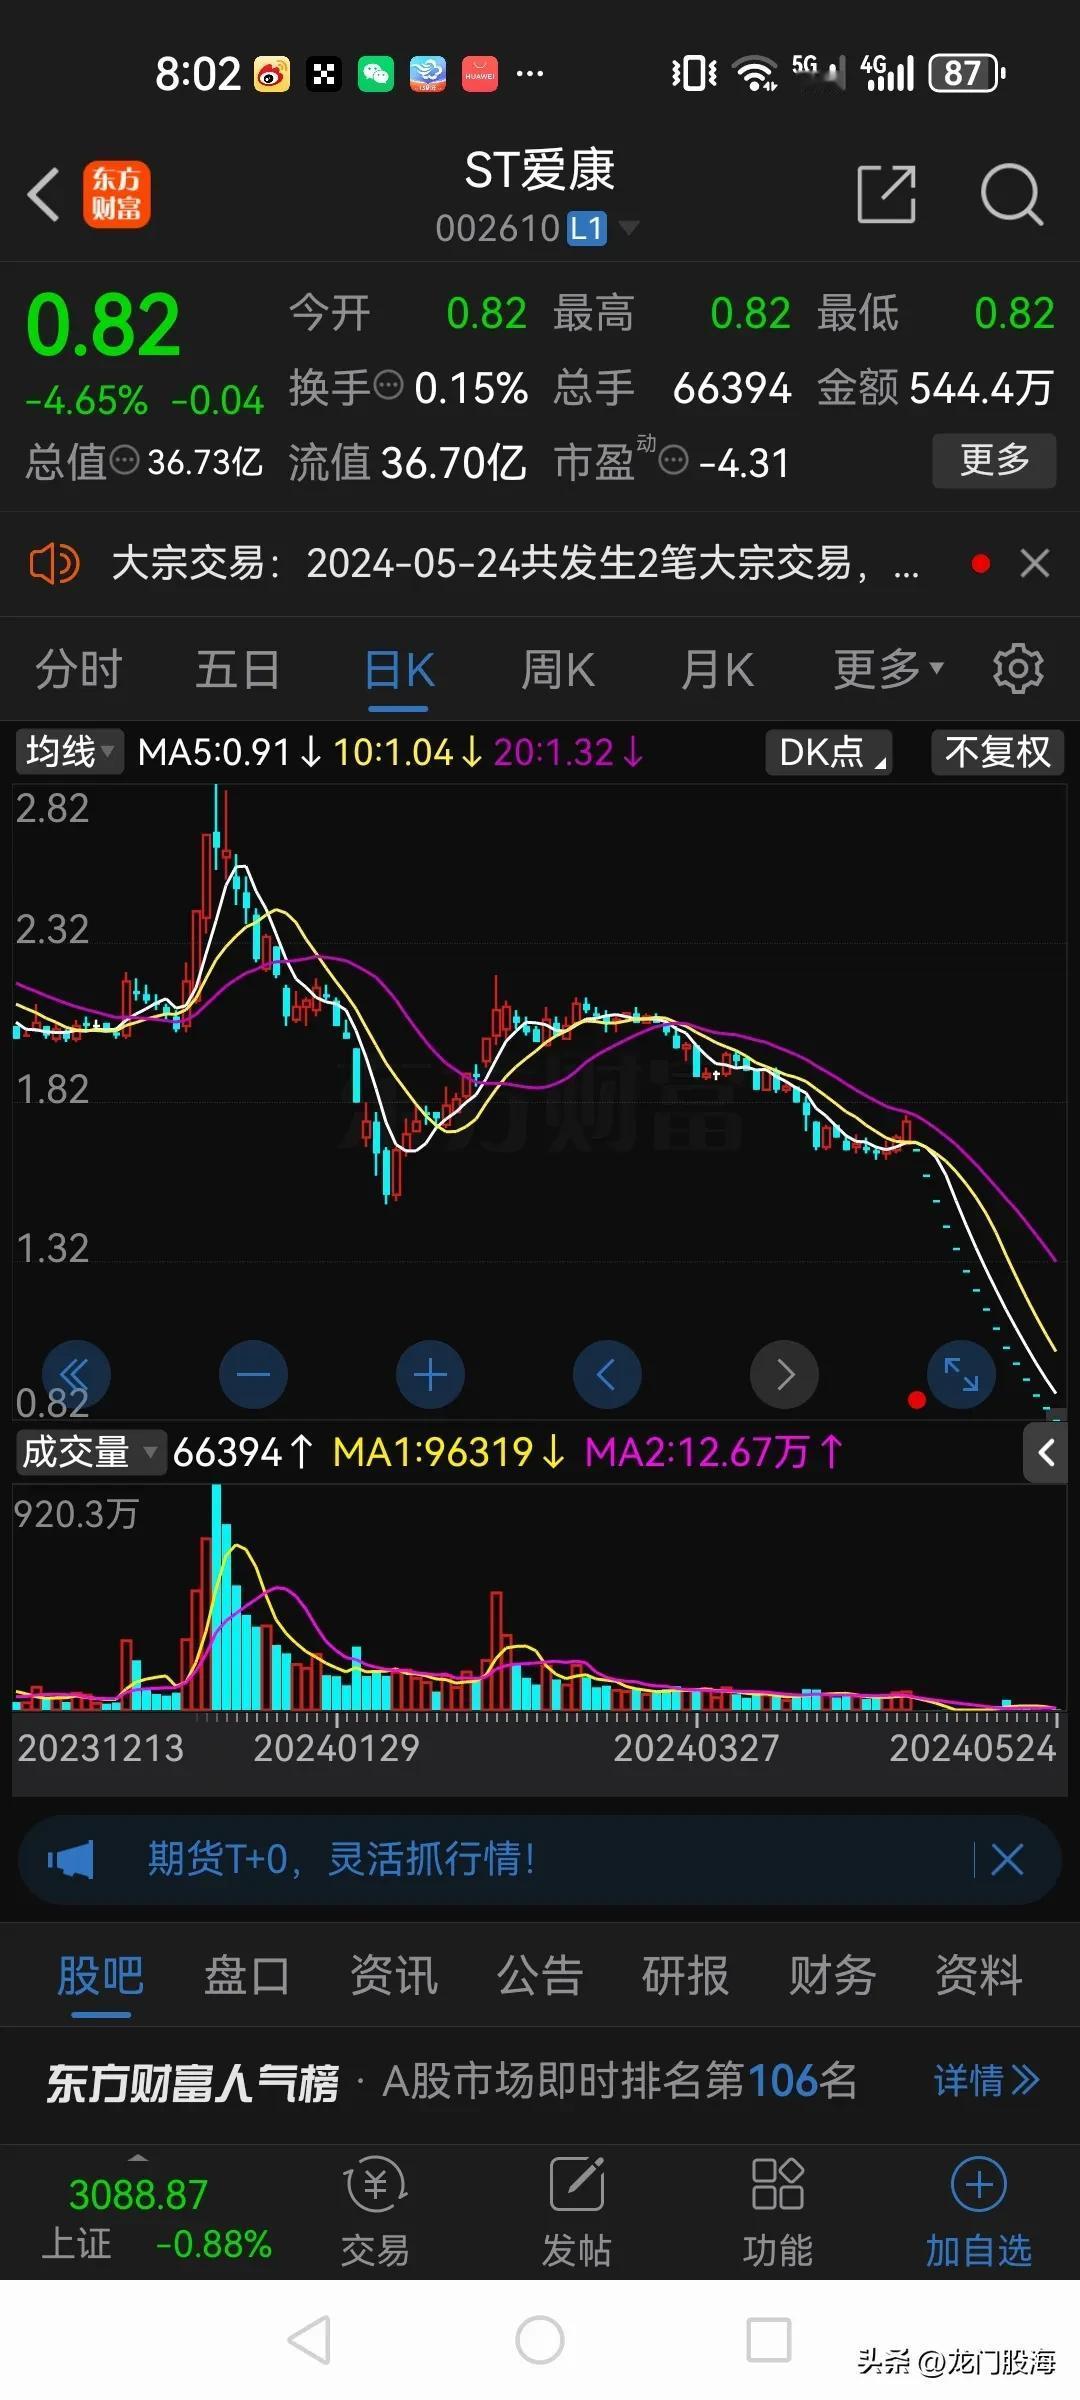This screenshot has height=2400, width=1080.
Task: Open the share icon in header
Action: pyautogui.click(x=887, y=194)
